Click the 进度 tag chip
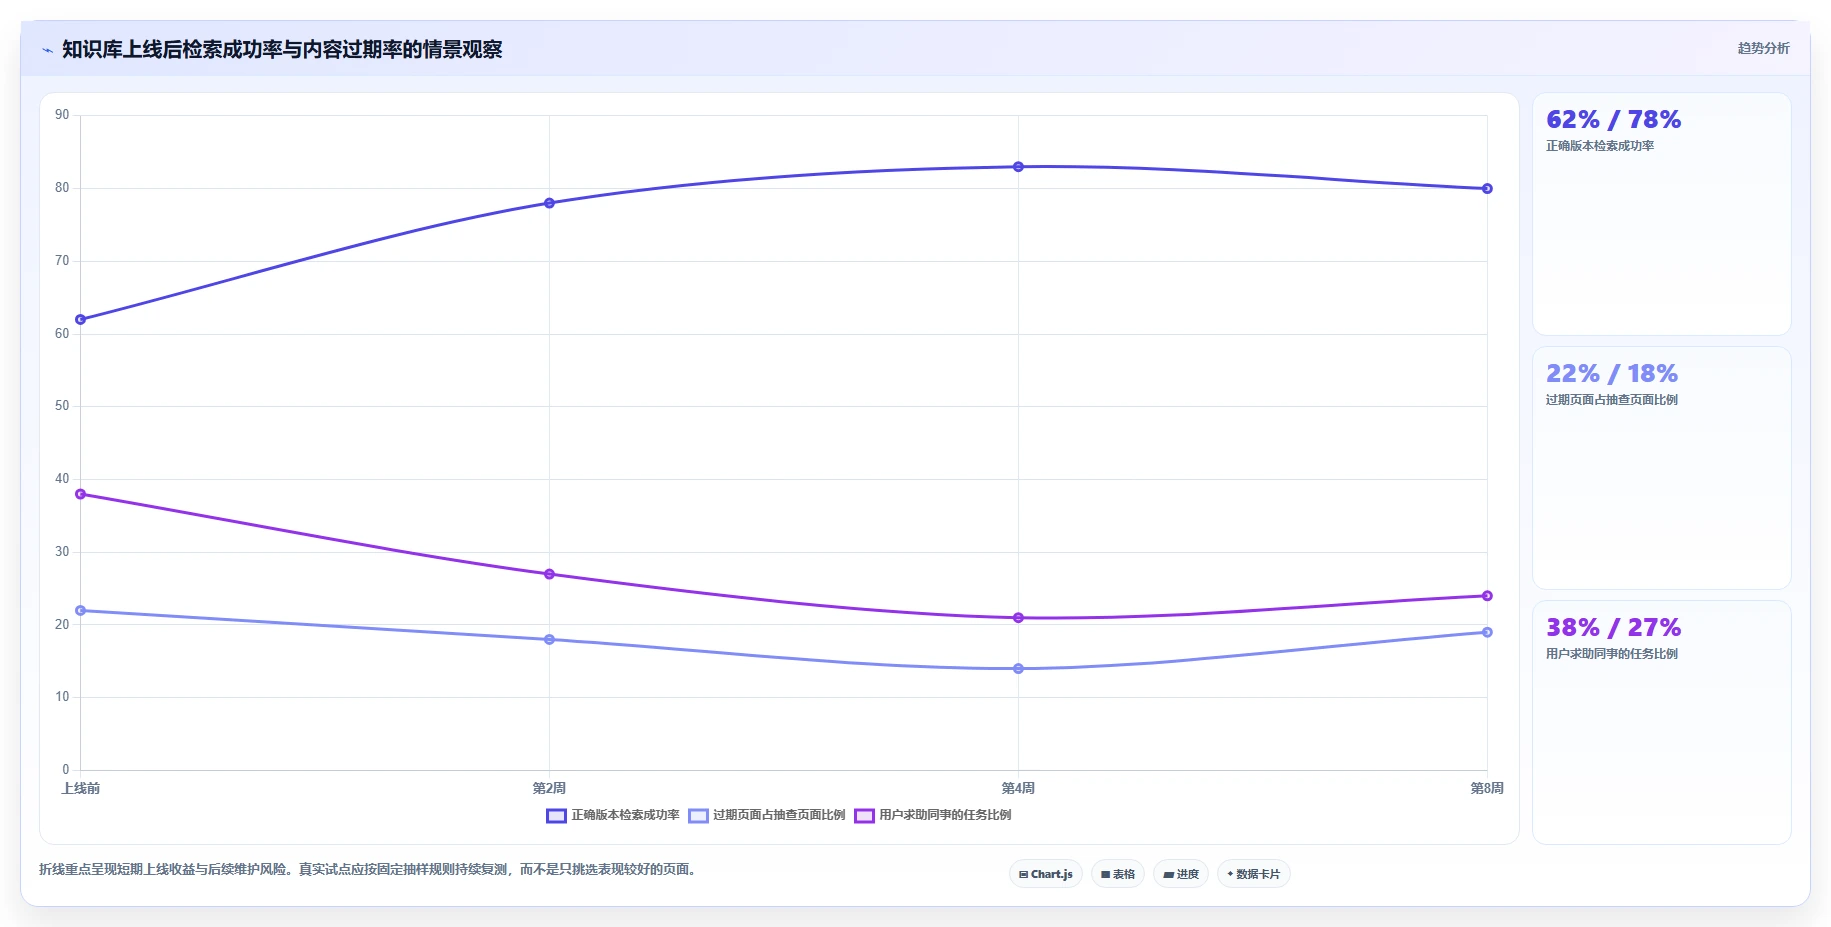 [1181, 874]
